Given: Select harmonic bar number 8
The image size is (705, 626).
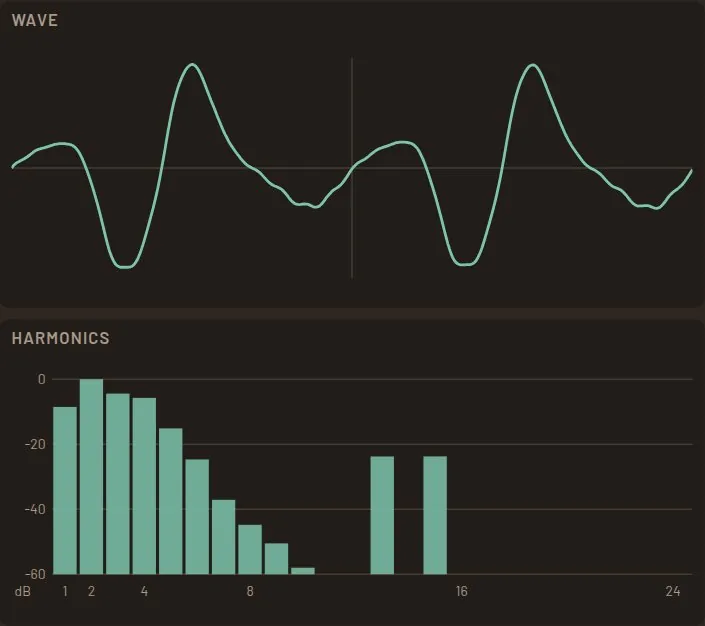Looking at the screenshot, I should click(250, 550).
